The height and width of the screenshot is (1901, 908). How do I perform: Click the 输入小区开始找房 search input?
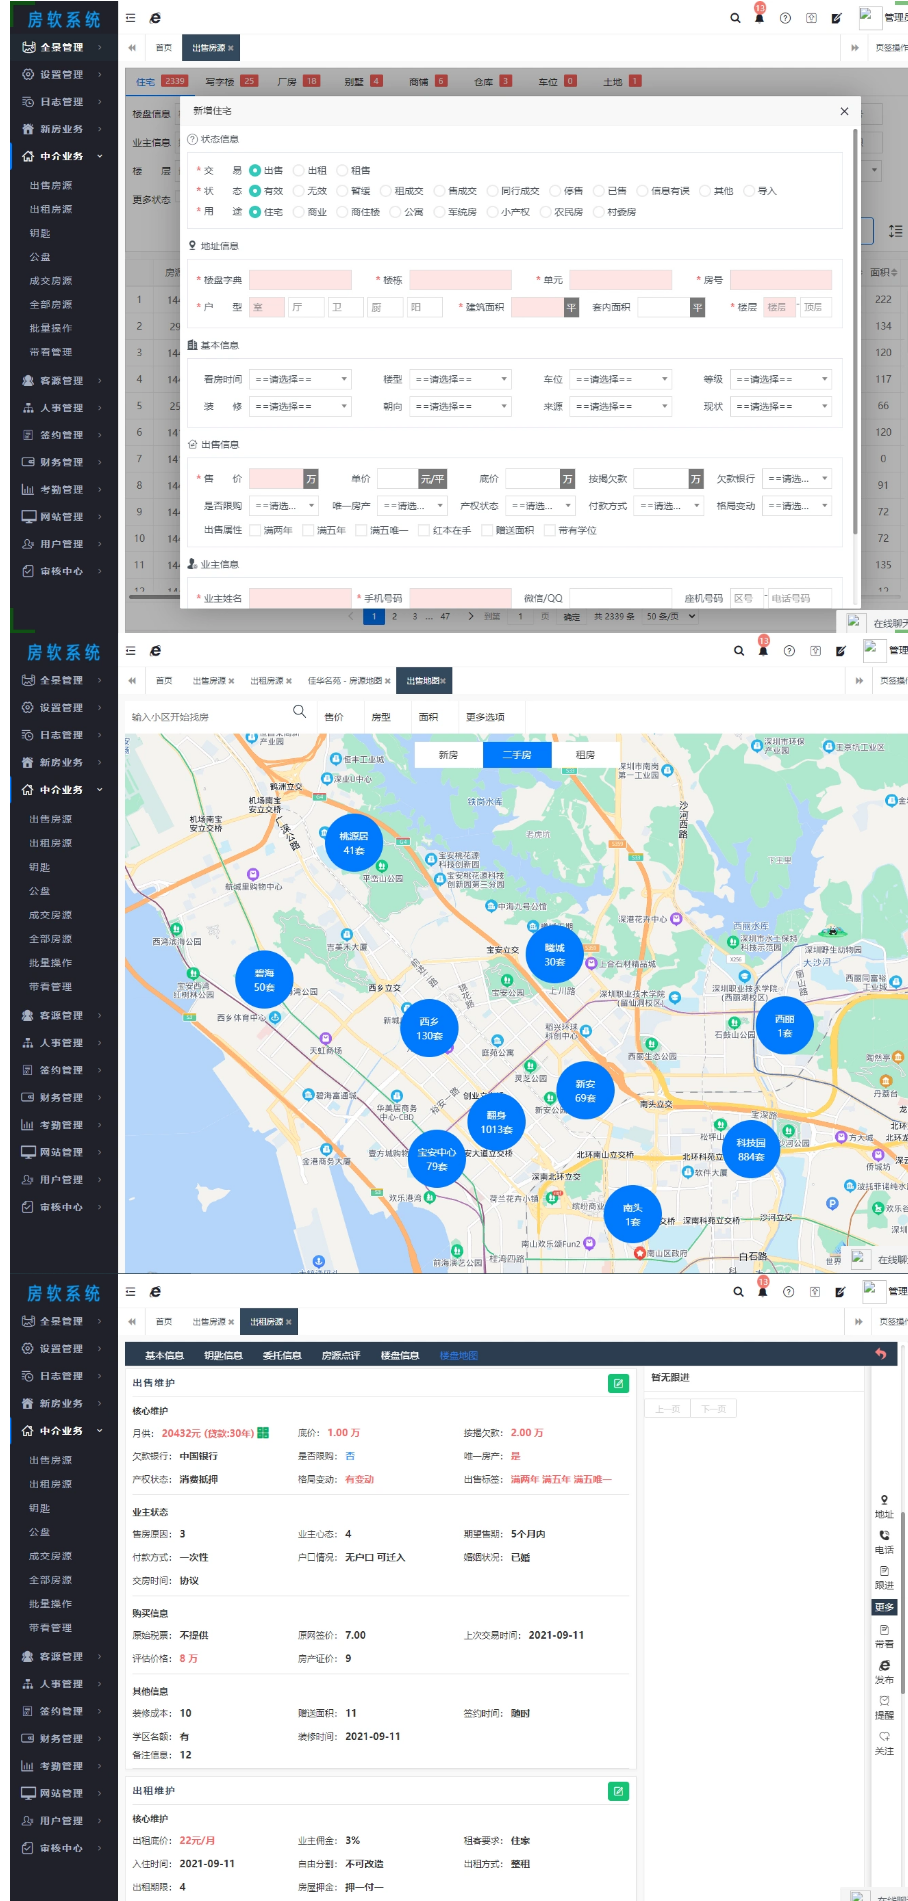[208, 717]
